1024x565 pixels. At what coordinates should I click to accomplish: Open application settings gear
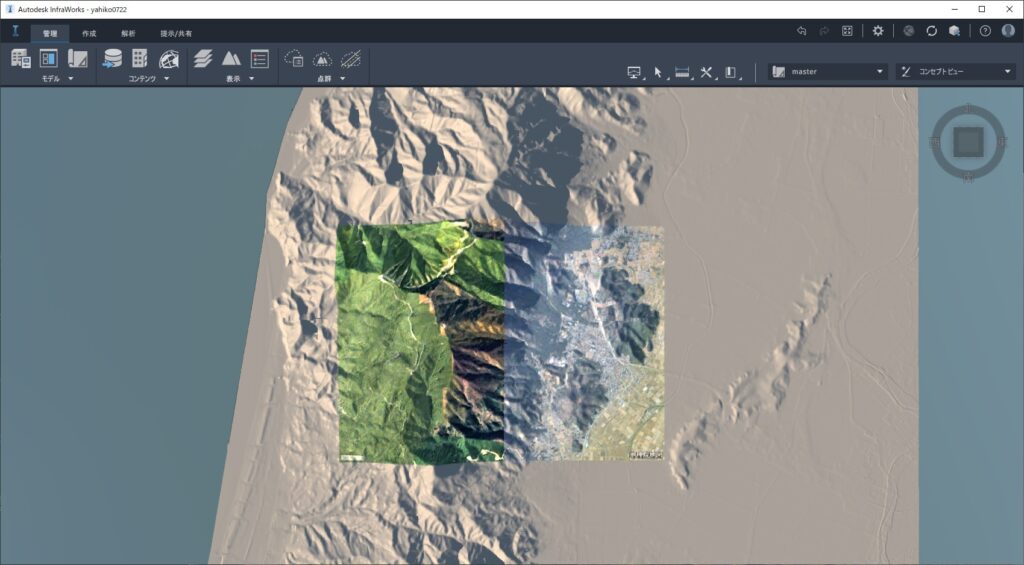click(x=878, y=31)
